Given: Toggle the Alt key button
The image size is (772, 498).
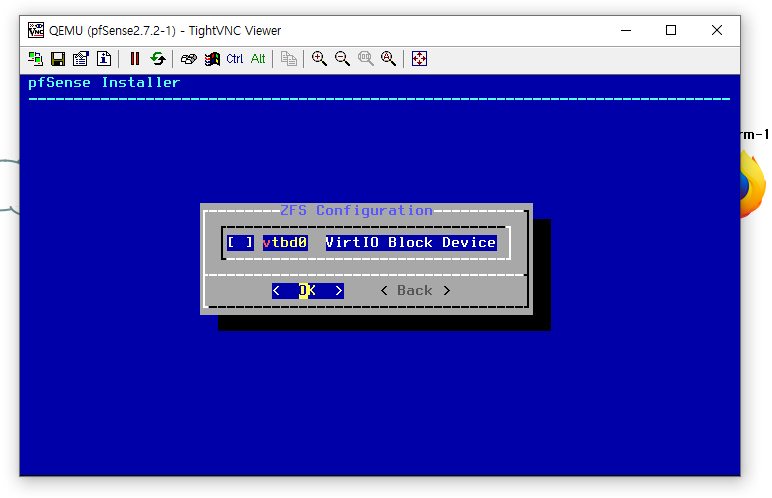Looking at the screenshot, I should [258, 59].
